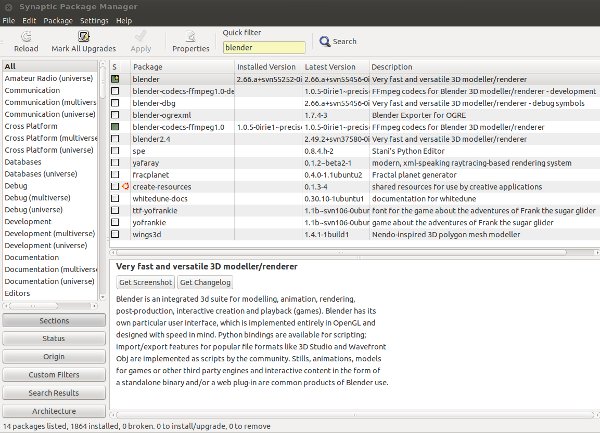Select the Documentation section

(x=50, y=257)
